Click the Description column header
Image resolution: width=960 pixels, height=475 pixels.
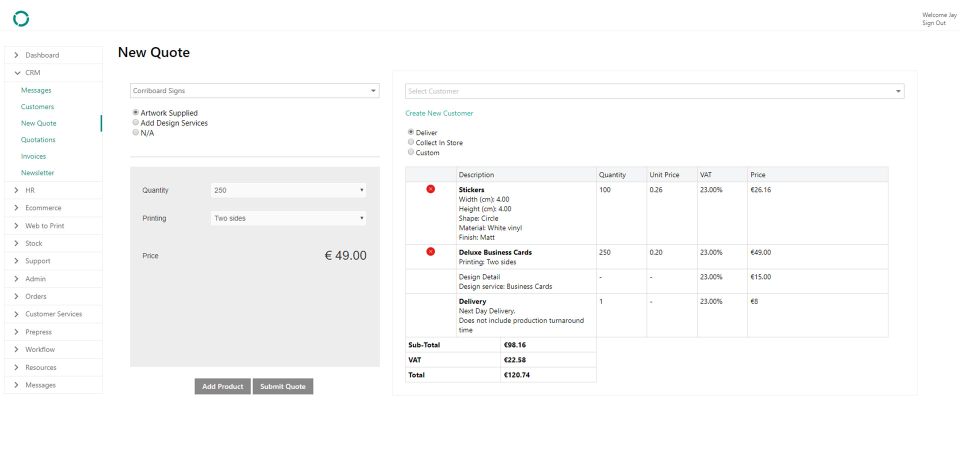tap(476, 174)
